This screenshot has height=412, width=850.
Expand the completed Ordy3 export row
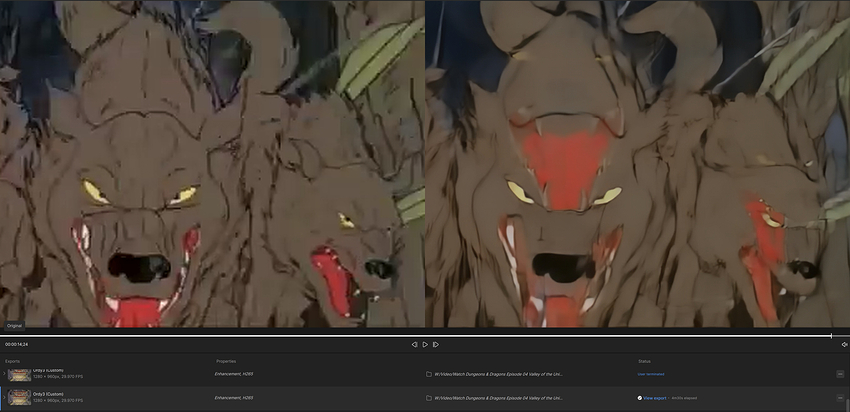[x=4, y=397]
